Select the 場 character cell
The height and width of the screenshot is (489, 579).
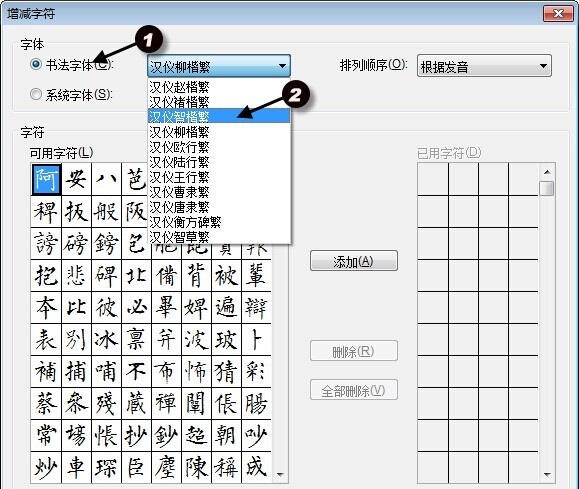coord(76,435)
